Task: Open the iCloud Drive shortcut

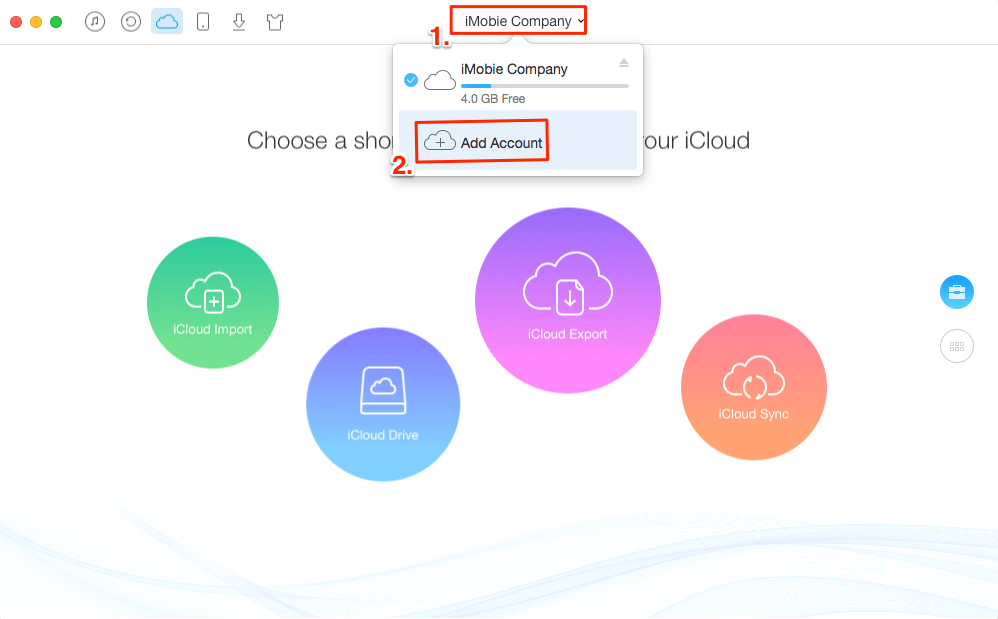Action: click(x=383, y=405)
